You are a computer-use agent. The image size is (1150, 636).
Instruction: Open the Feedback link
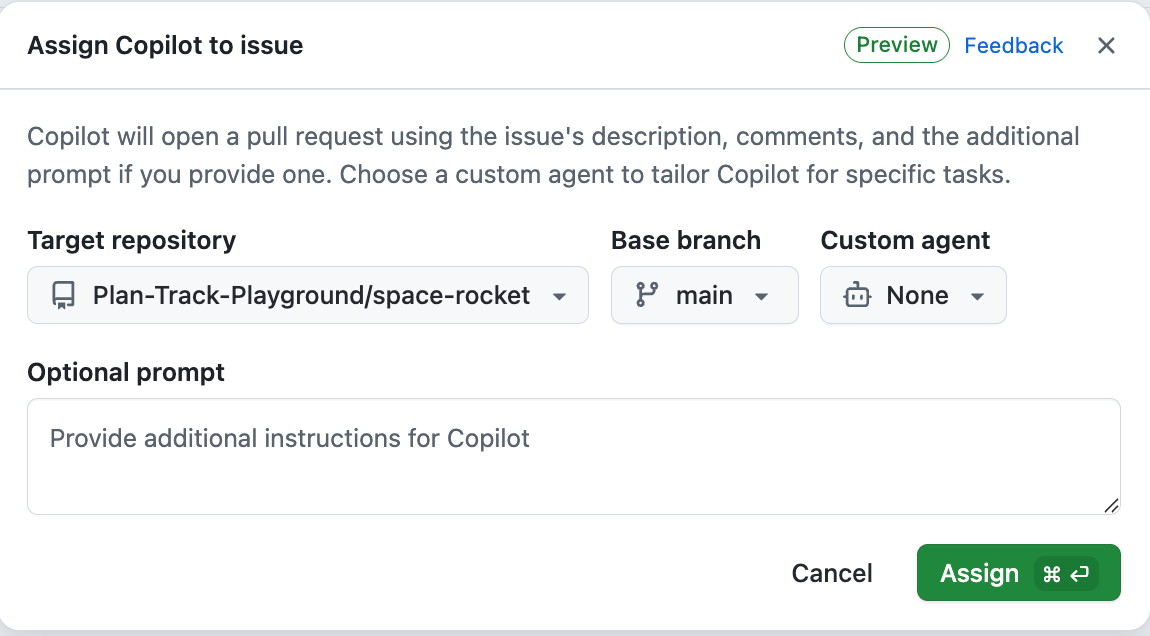tap(1013, 44)
